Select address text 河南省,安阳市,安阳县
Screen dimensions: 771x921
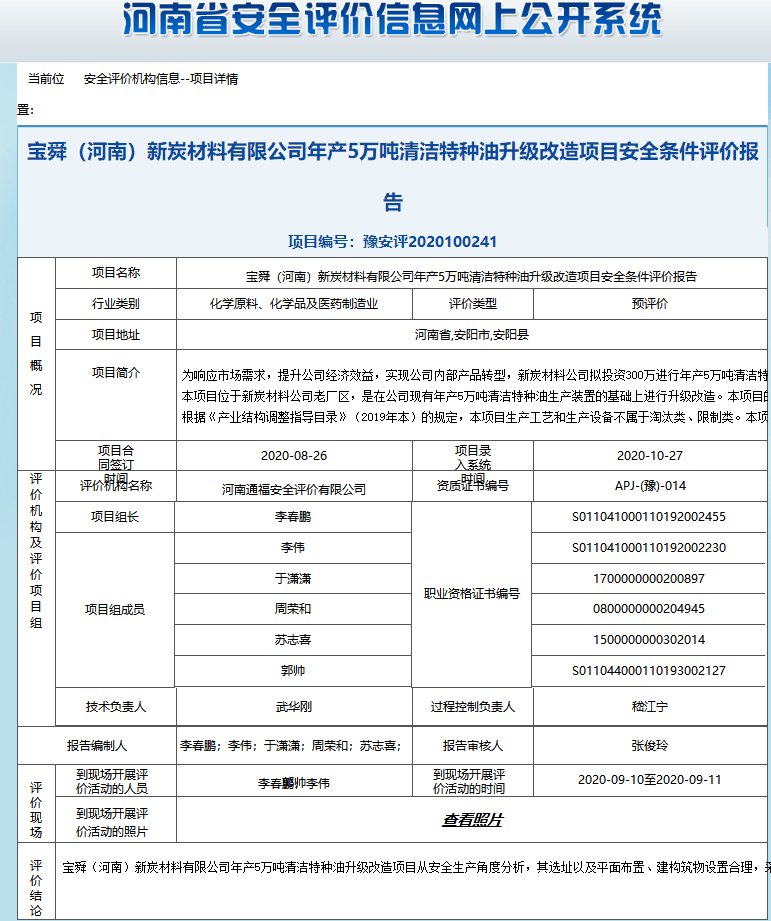point(472,335)
